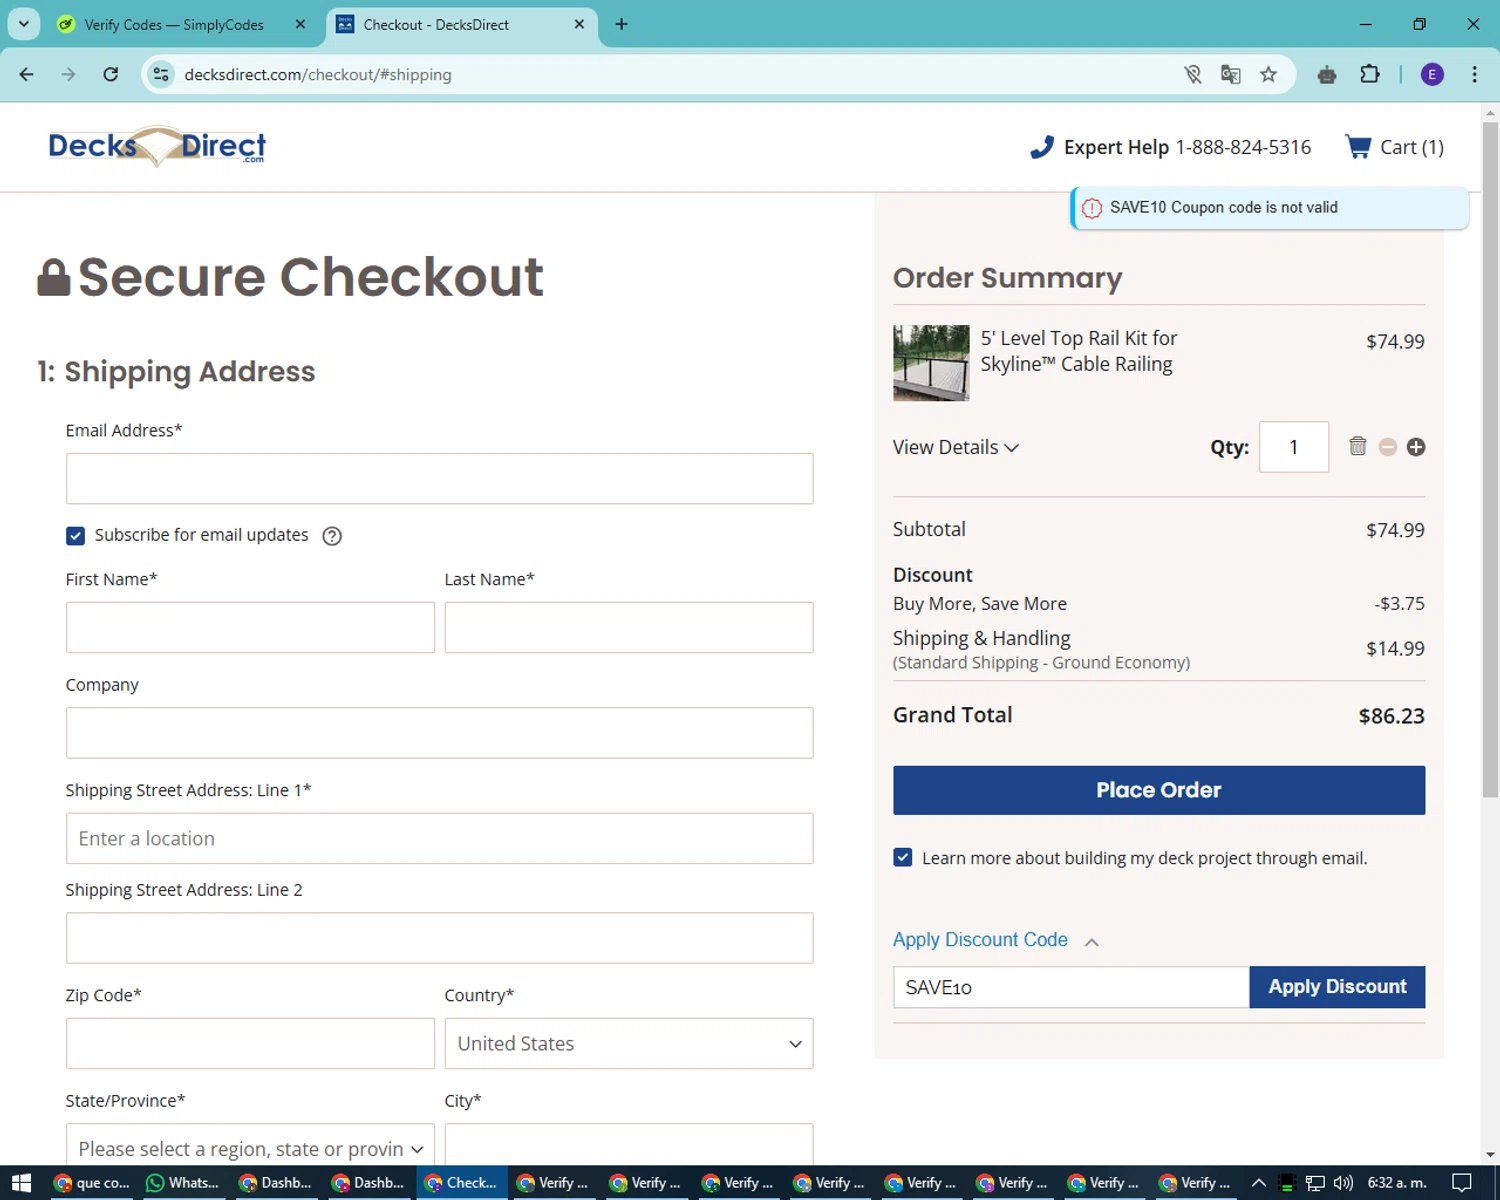Expand View Details for the item
Viewport: 1500px width, 1200px height.
[955, 447]
